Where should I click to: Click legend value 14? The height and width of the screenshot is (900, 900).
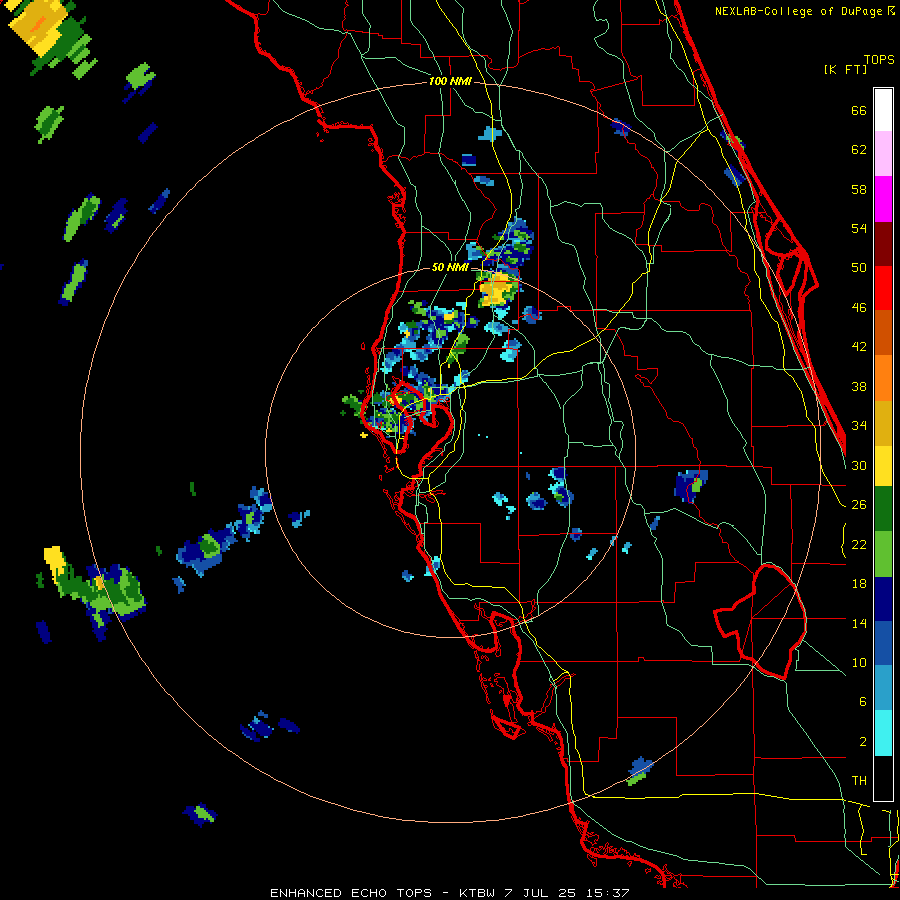pos(859,623)
